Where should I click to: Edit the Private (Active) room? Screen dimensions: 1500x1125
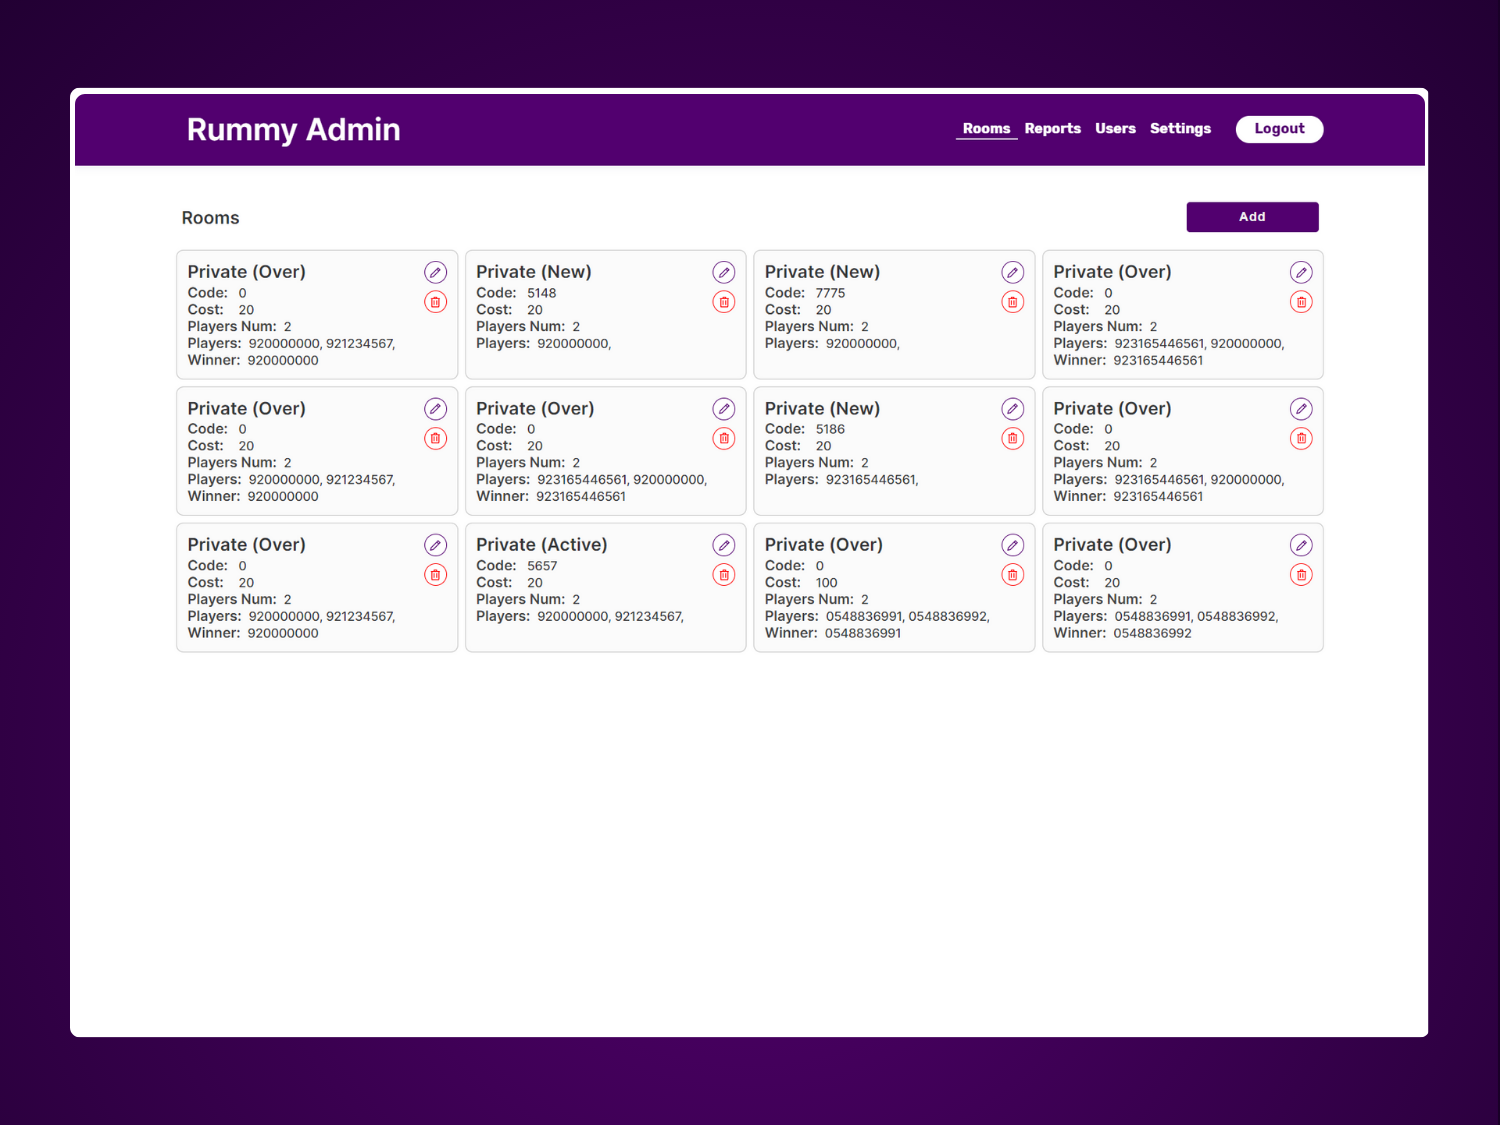click(x=723, y=545)
